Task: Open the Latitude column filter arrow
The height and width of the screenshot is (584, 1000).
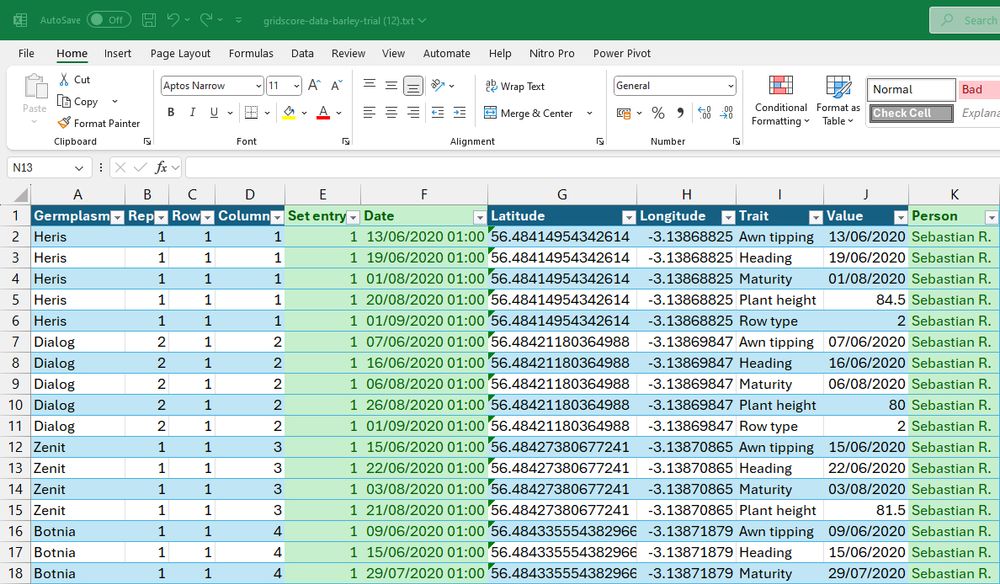Action: tap(628, 217)
